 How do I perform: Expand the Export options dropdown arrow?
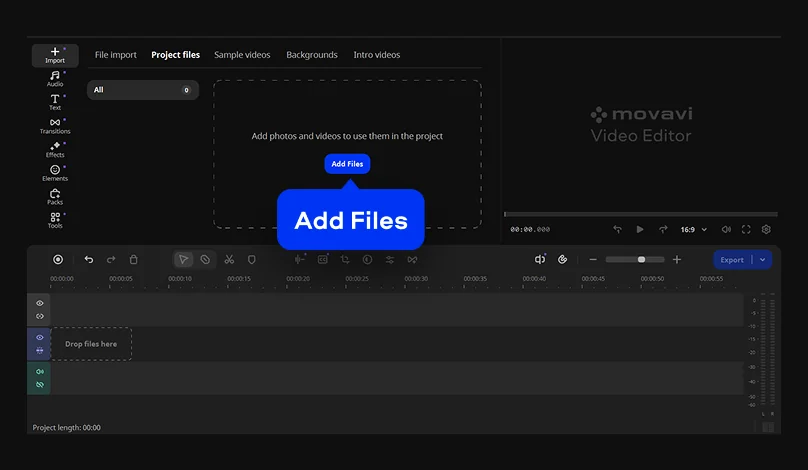[x=763, y=259]
